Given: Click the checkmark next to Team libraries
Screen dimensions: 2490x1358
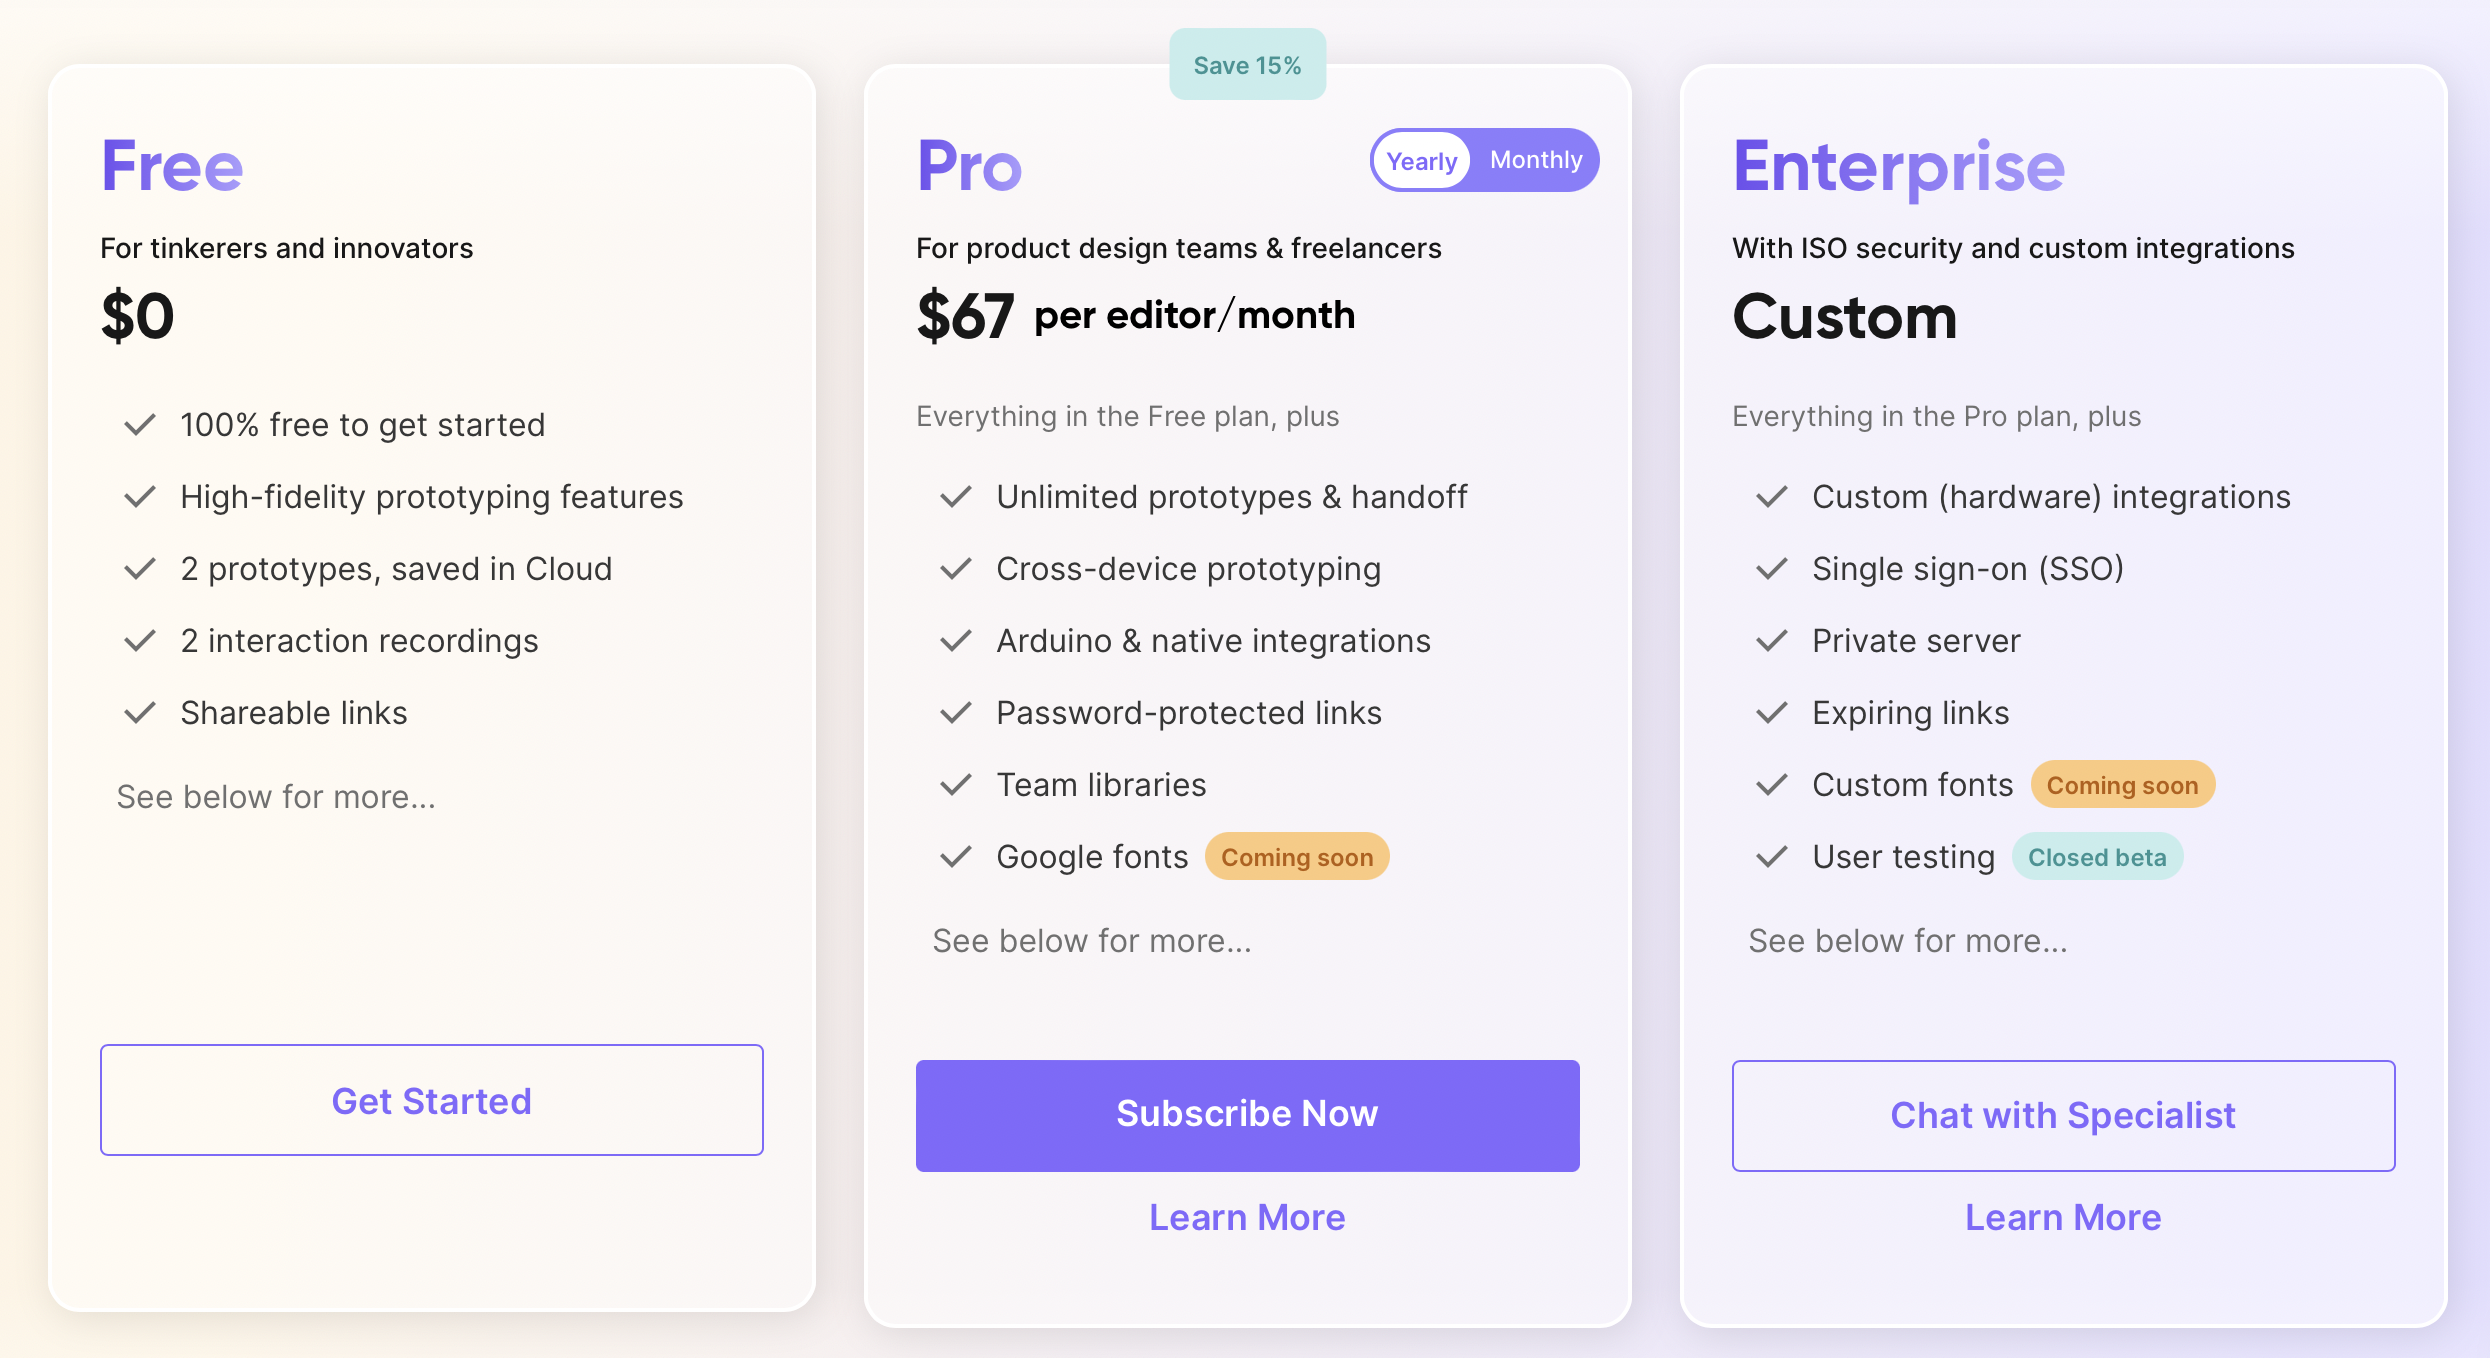Looking at the screenshot, I should click(955, 785).
